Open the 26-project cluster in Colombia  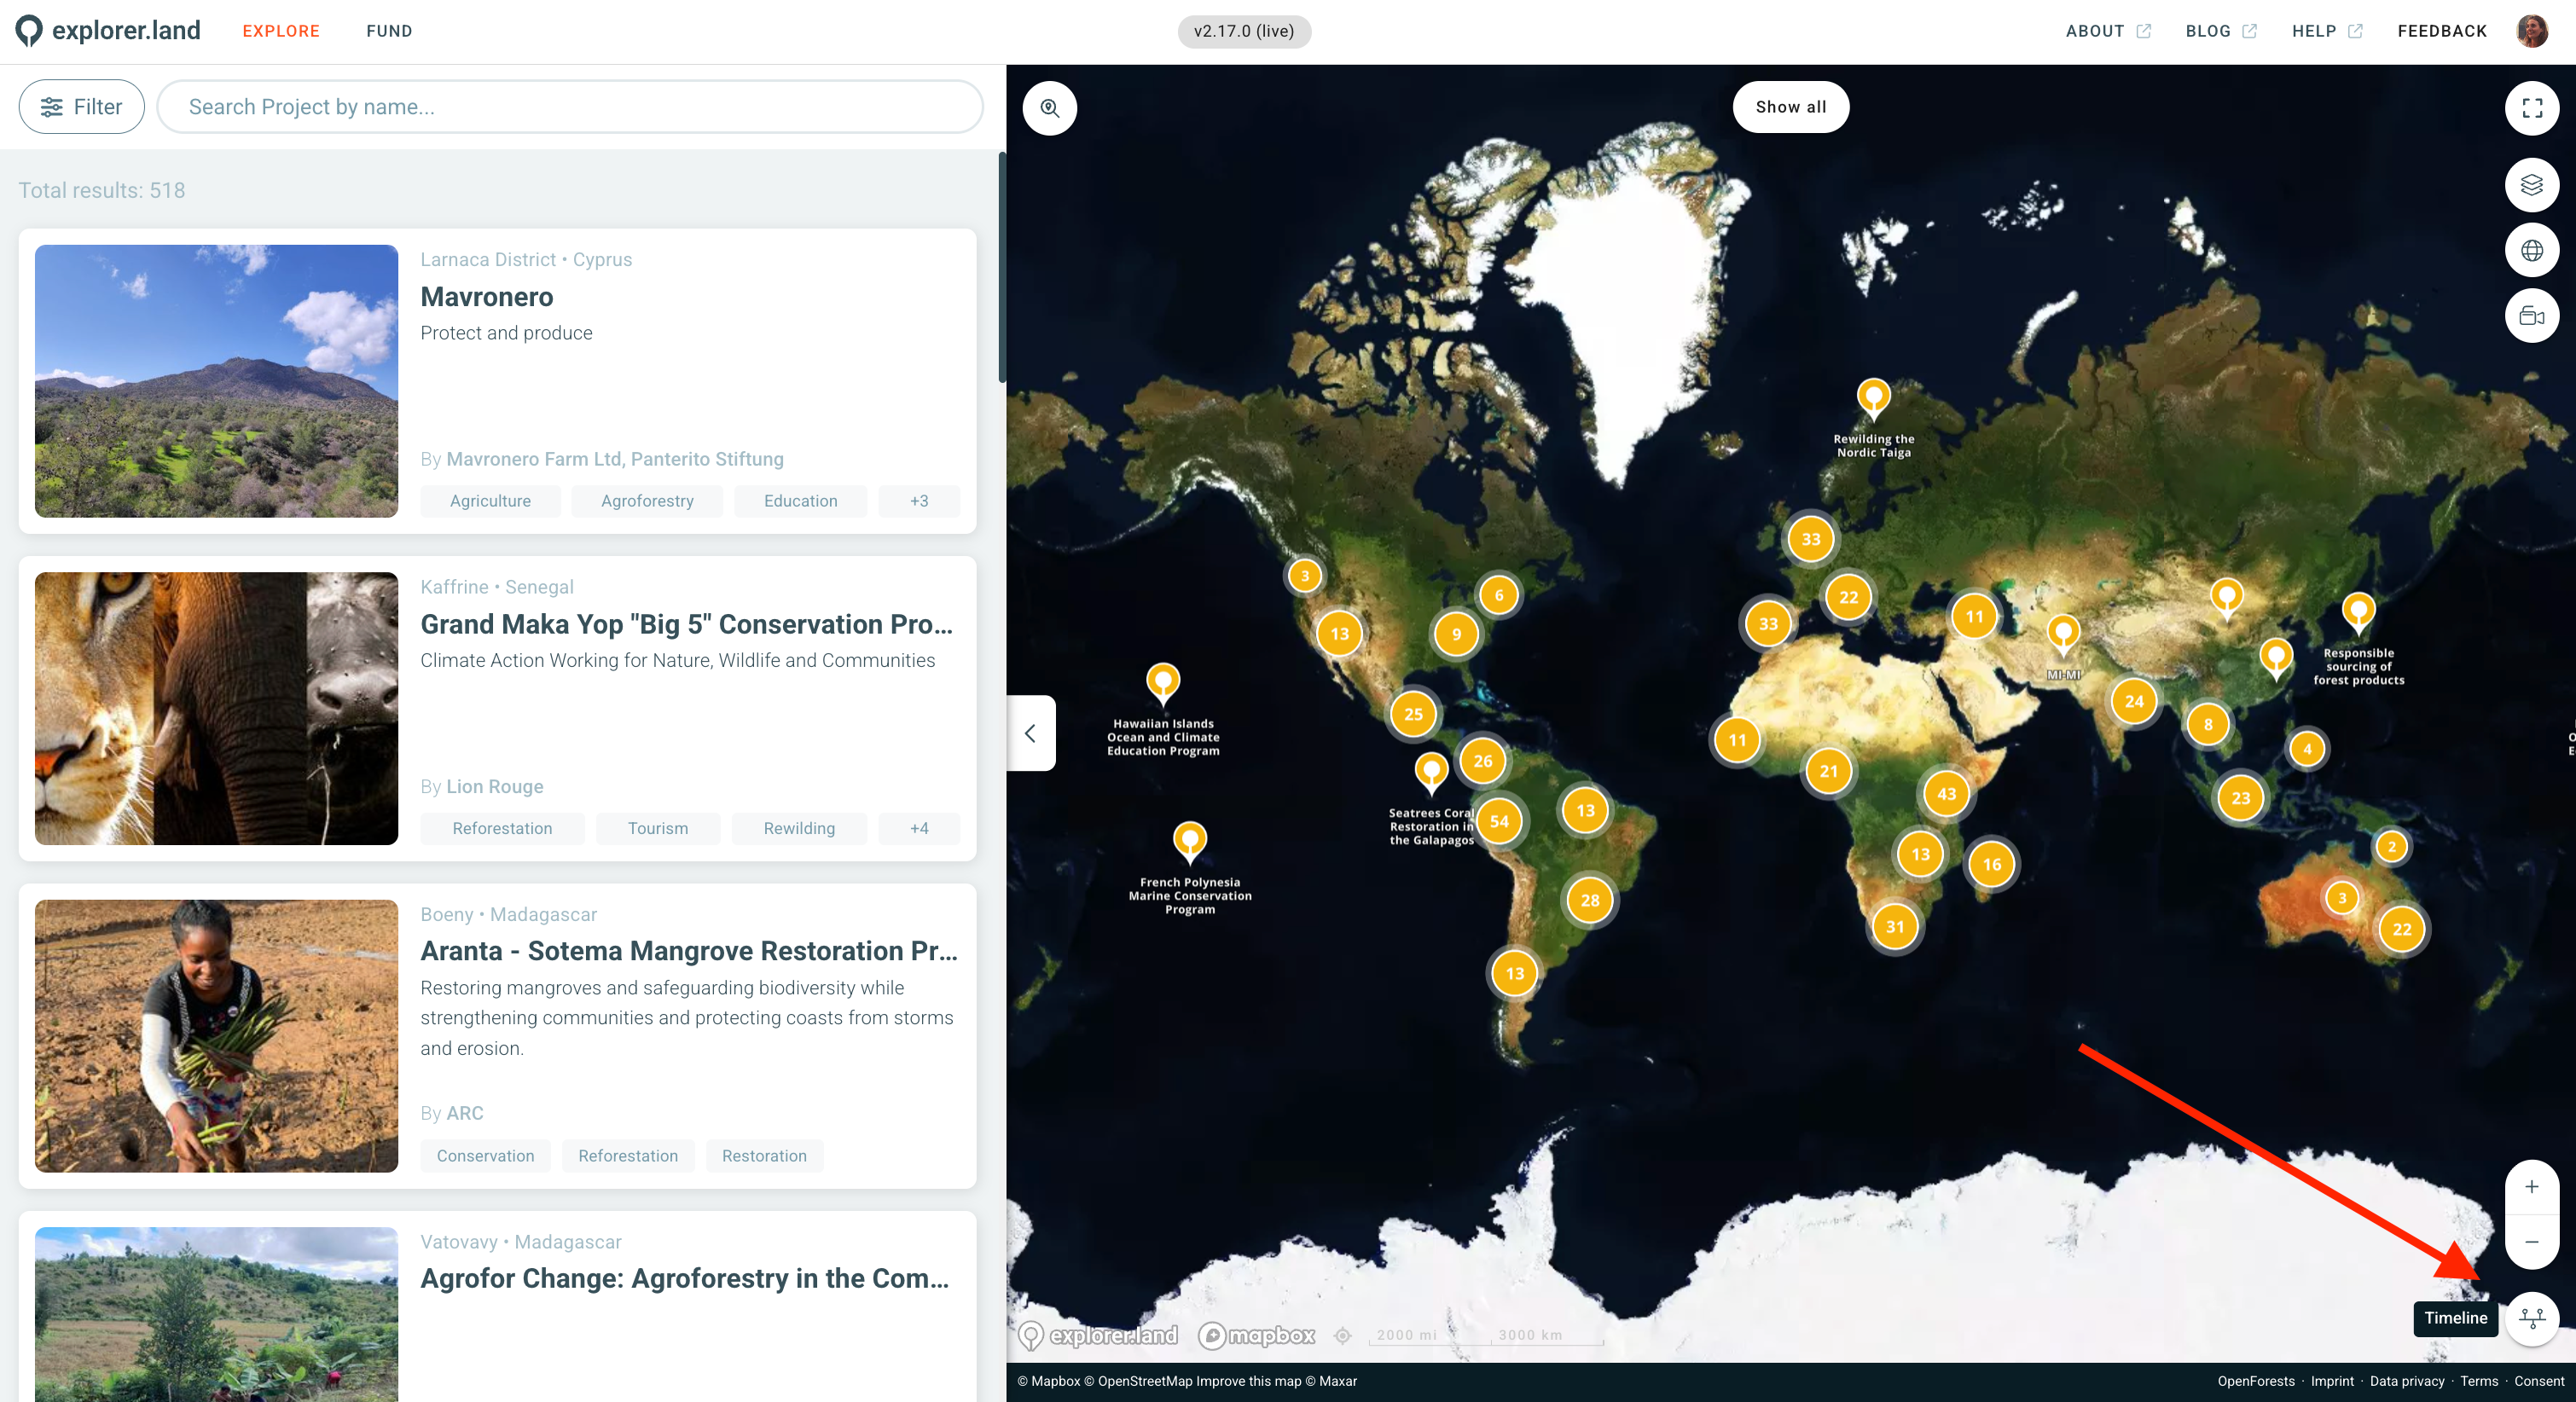pos(1483,761)
